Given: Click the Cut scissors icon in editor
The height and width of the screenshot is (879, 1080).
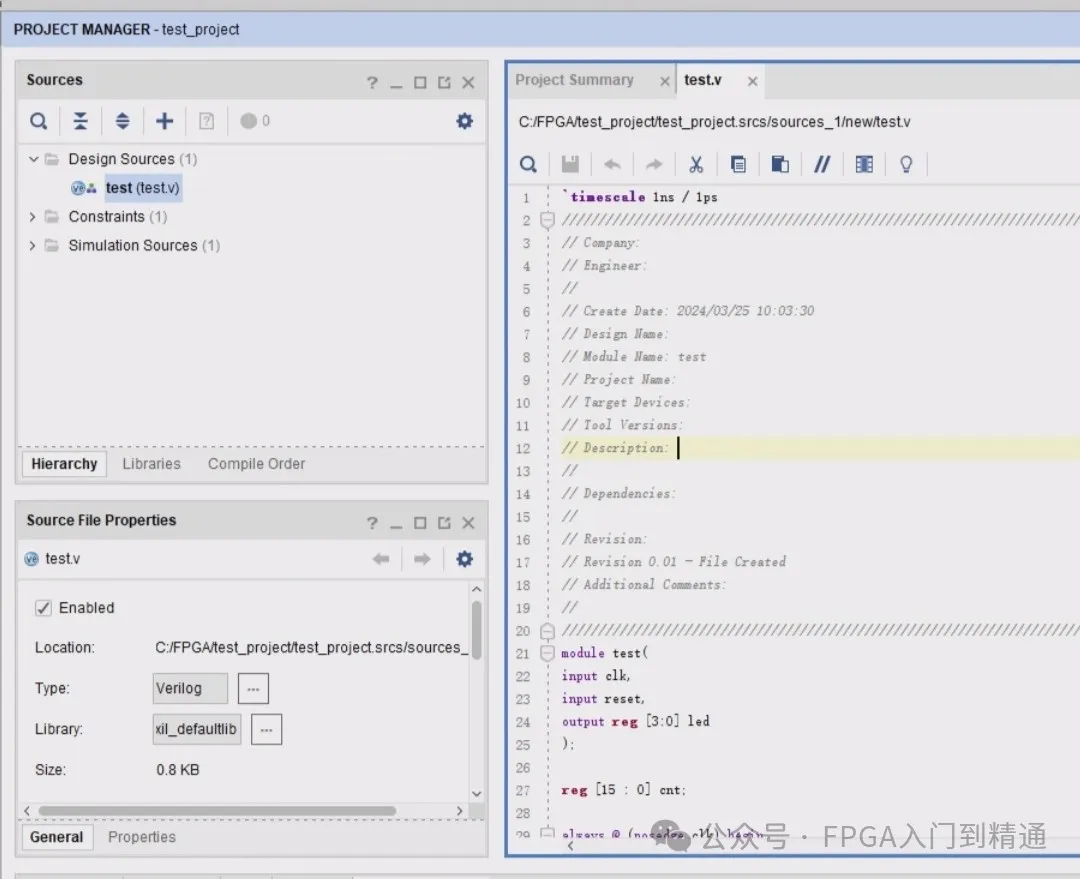Looking at the screenshot, I should (696, 164).
